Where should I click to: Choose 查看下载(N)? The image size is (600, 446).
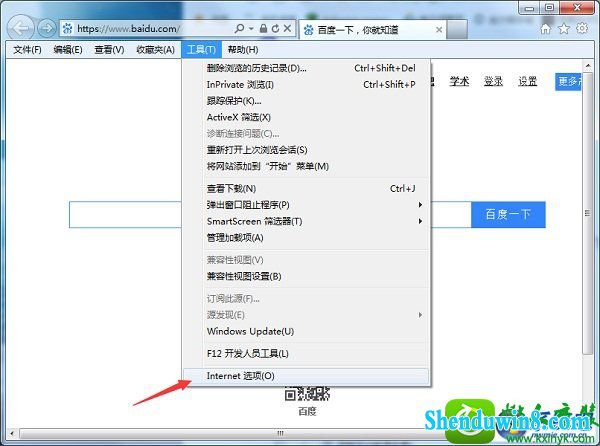306,189
